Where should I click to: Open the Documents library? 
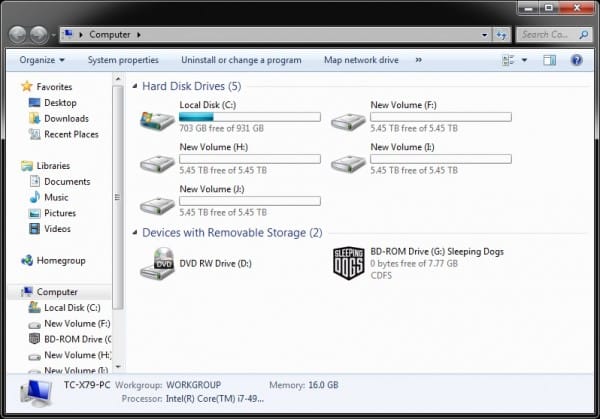67,181
